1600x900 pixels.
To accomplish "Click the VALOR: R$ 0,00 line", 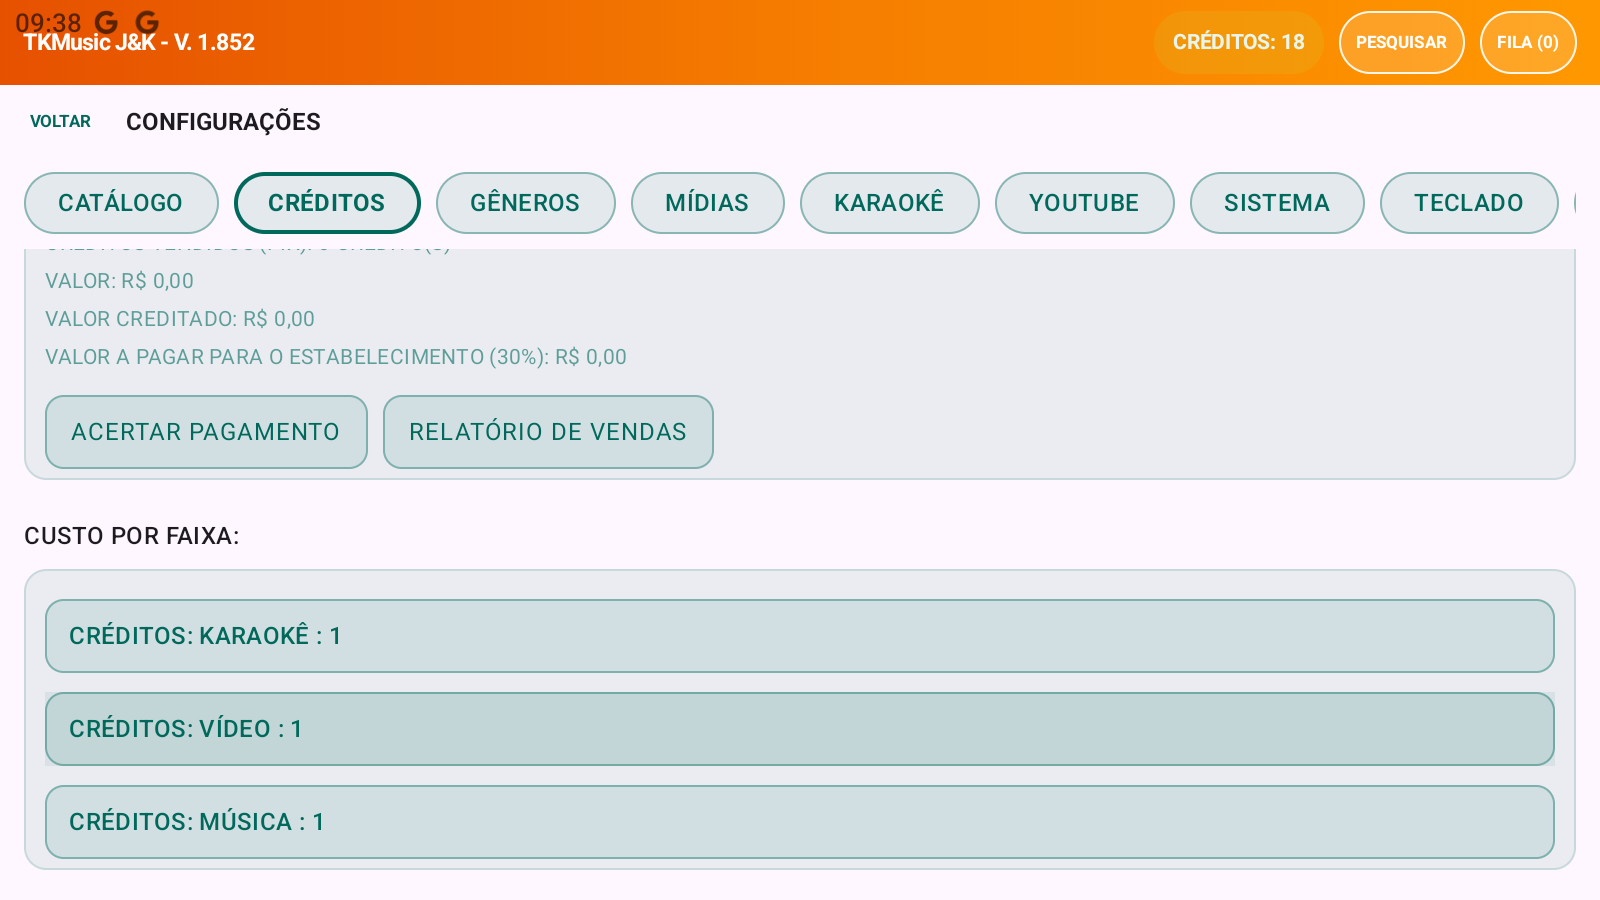I will (x=120, y=281).
